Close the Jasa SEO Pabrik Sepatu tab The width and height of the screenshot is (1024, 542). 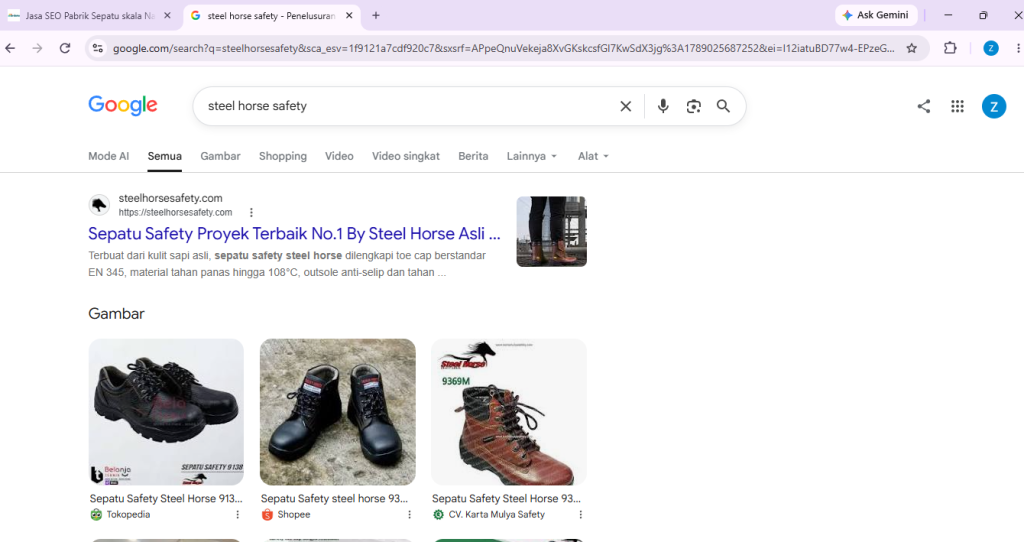click(167, 15)
